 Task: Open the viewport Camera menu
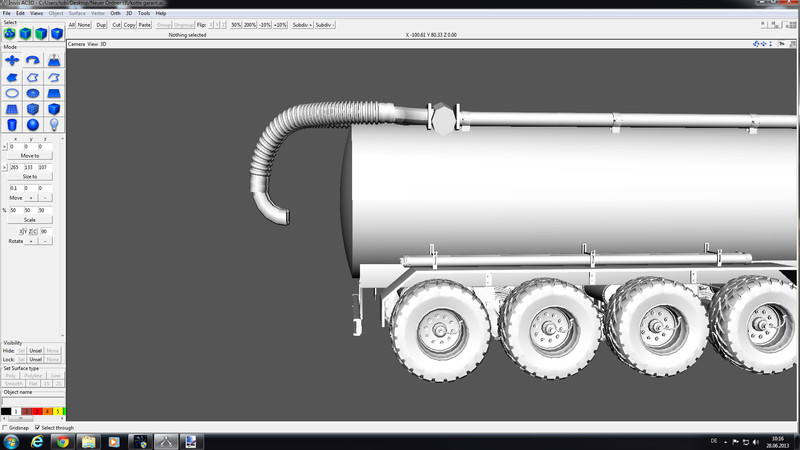coord(76,44)
